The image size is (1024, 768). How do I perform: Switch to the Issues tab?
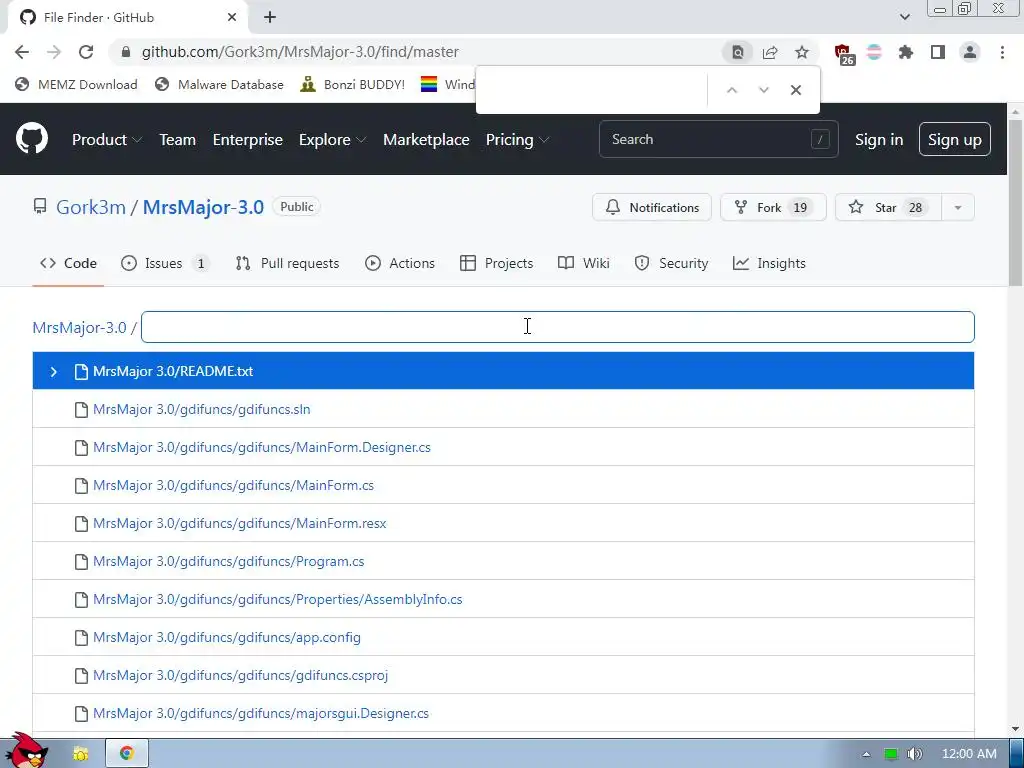165,263
